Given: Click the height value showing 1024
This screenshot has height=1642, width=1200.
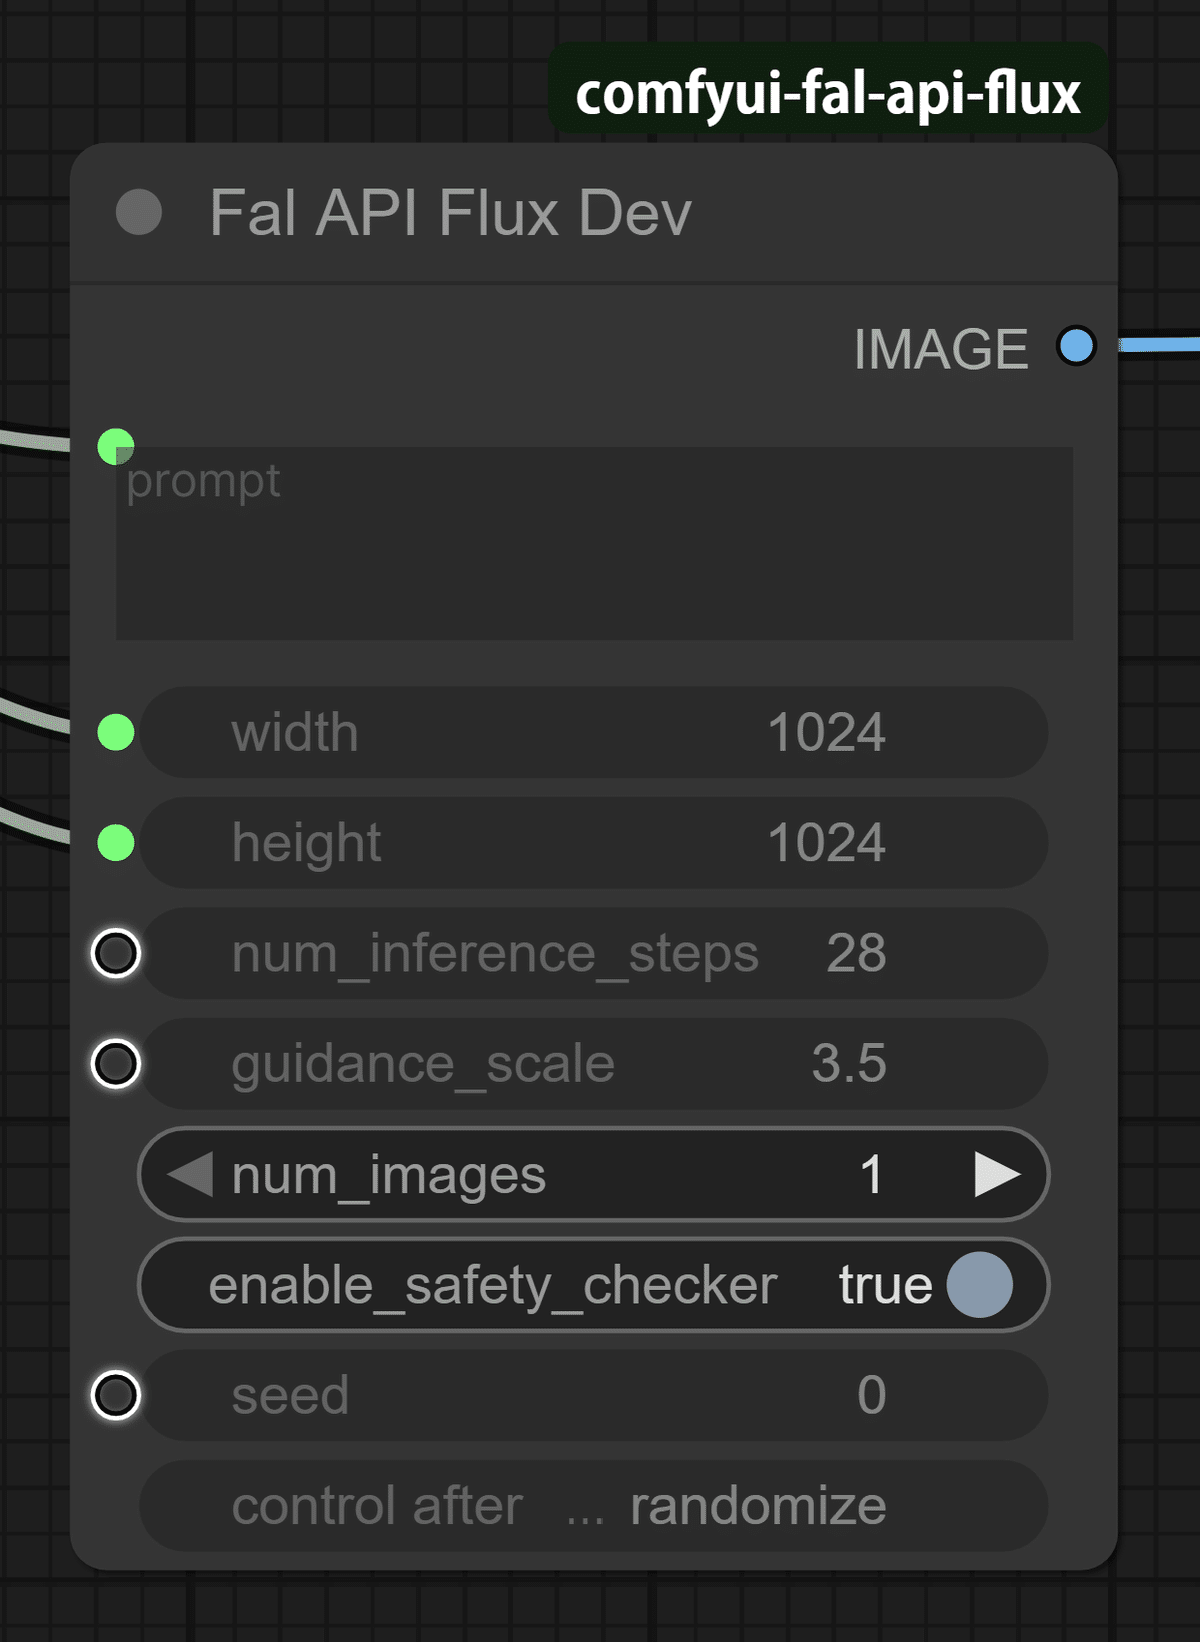Looking at the screenshot, I should coord(827,843).
